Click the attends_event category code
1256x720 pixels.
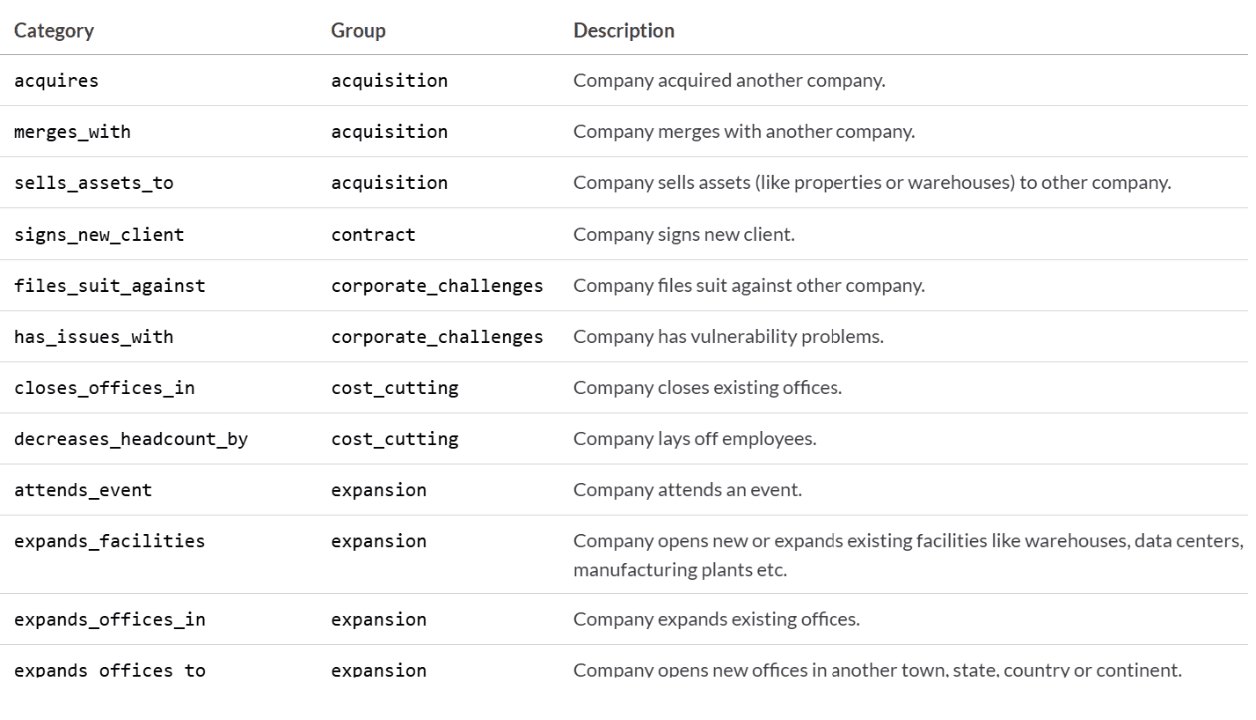[83, 490]
